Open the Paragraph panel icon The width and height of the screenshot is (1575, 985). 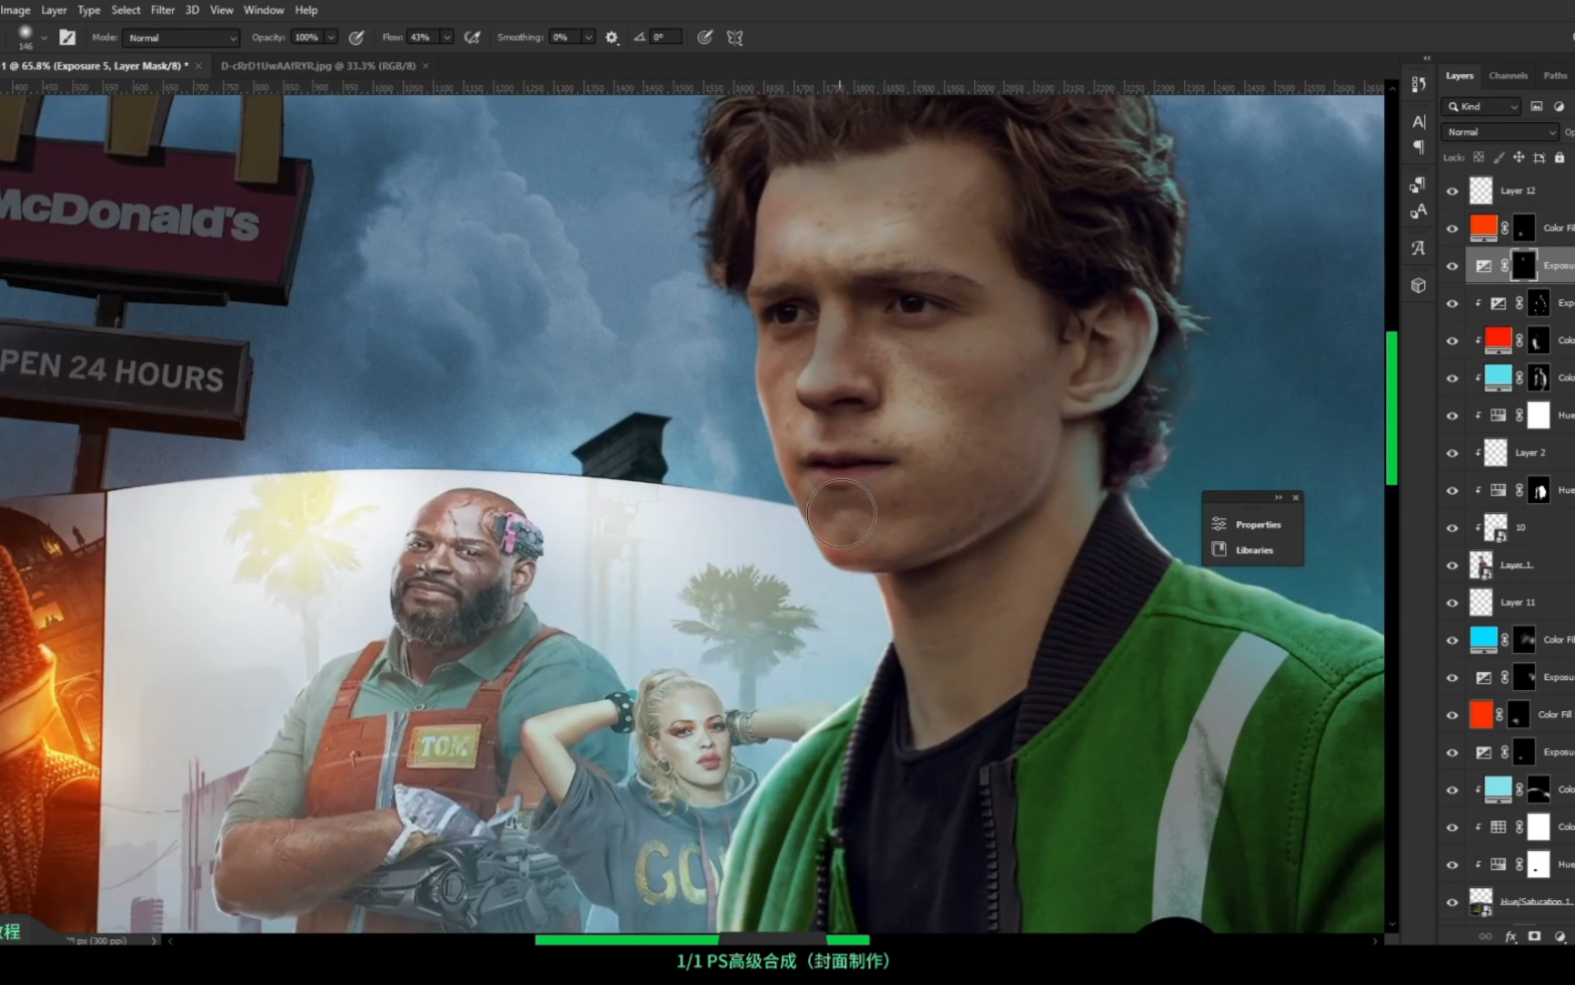point(1418,147)
